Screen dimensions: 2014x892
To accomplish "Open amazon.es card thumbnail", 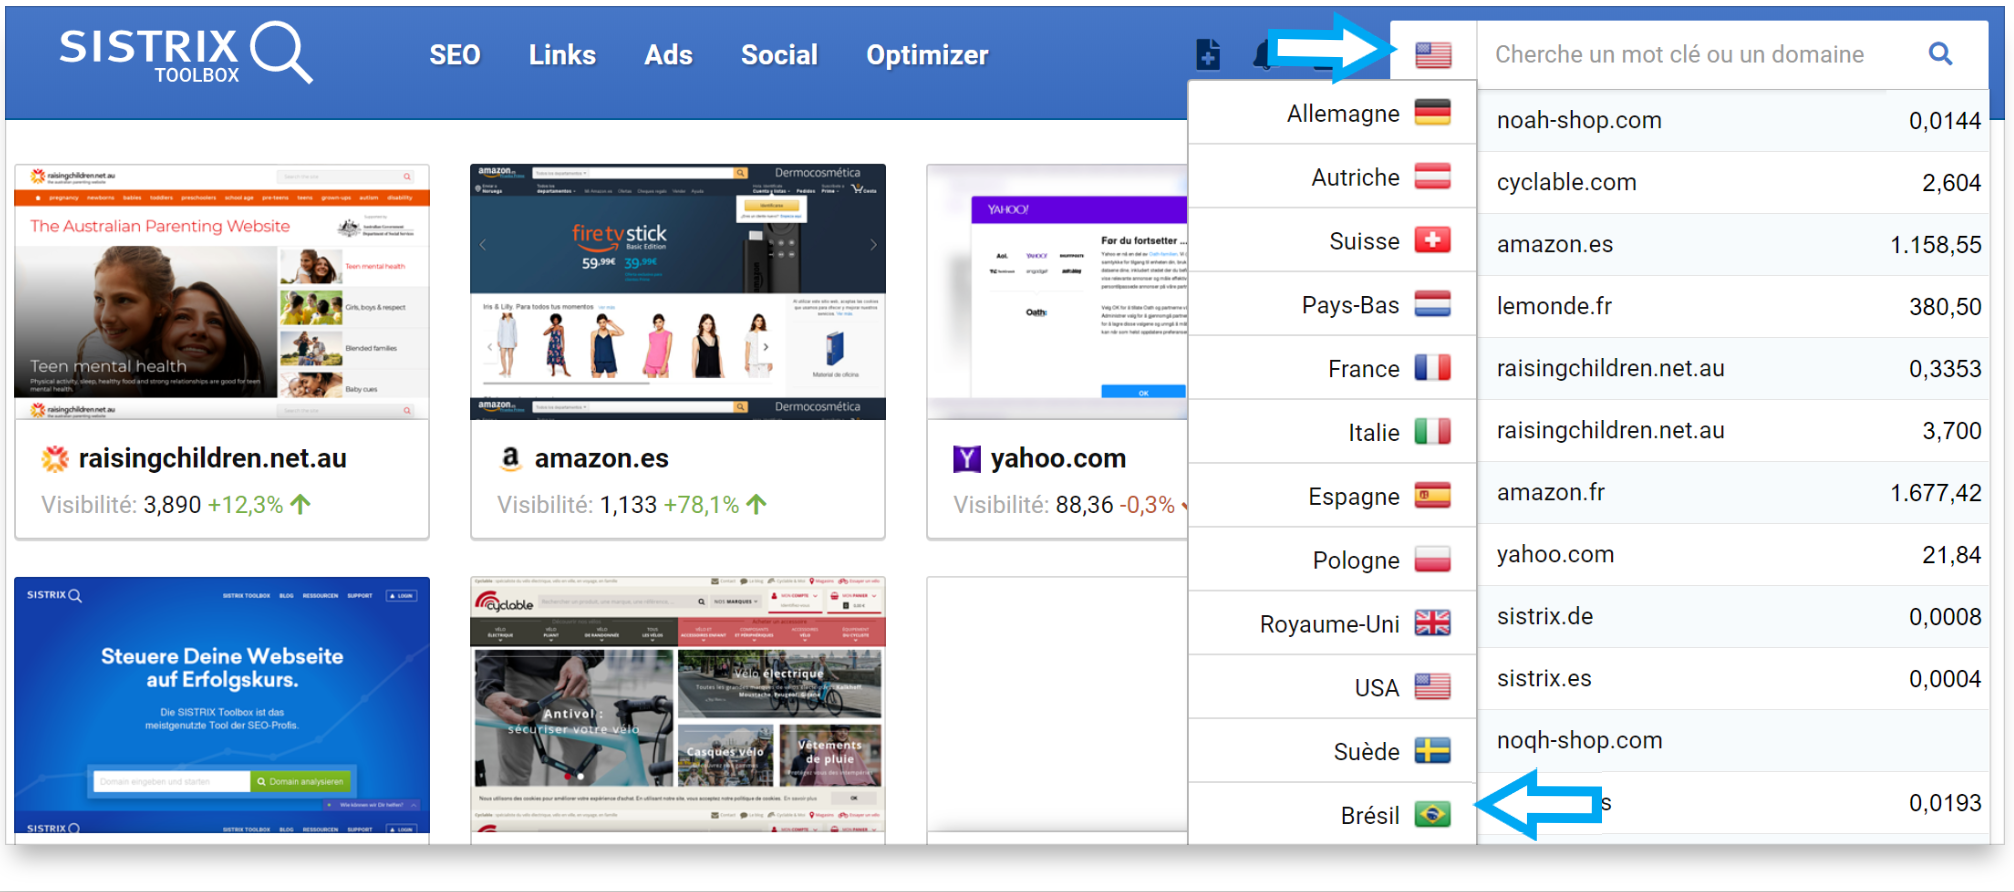I will [678, 292].
